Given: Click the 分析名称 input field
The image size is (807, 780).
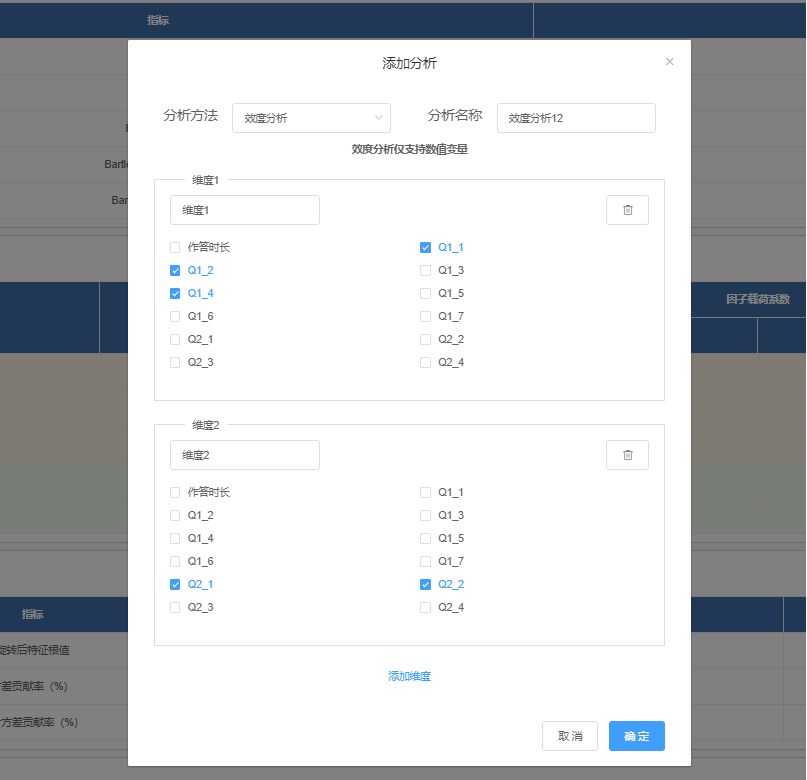Looking at the screenshot, I should click(576, 117).
